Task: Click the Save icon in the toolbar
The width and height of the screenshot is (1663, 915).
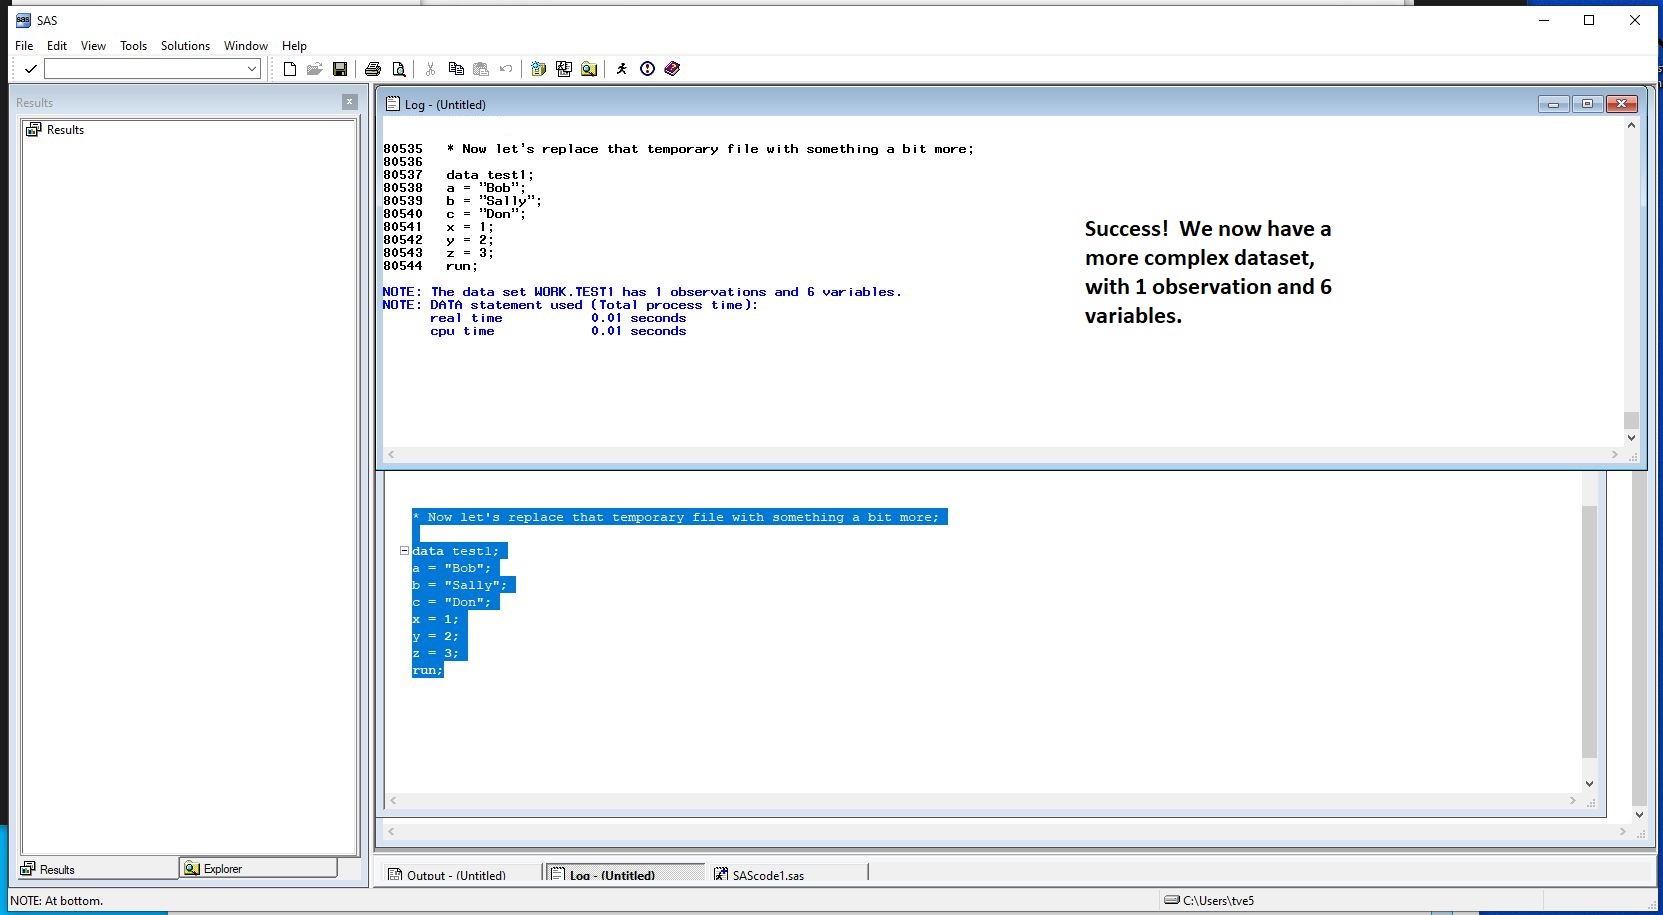Action: (x=340, y=69)
